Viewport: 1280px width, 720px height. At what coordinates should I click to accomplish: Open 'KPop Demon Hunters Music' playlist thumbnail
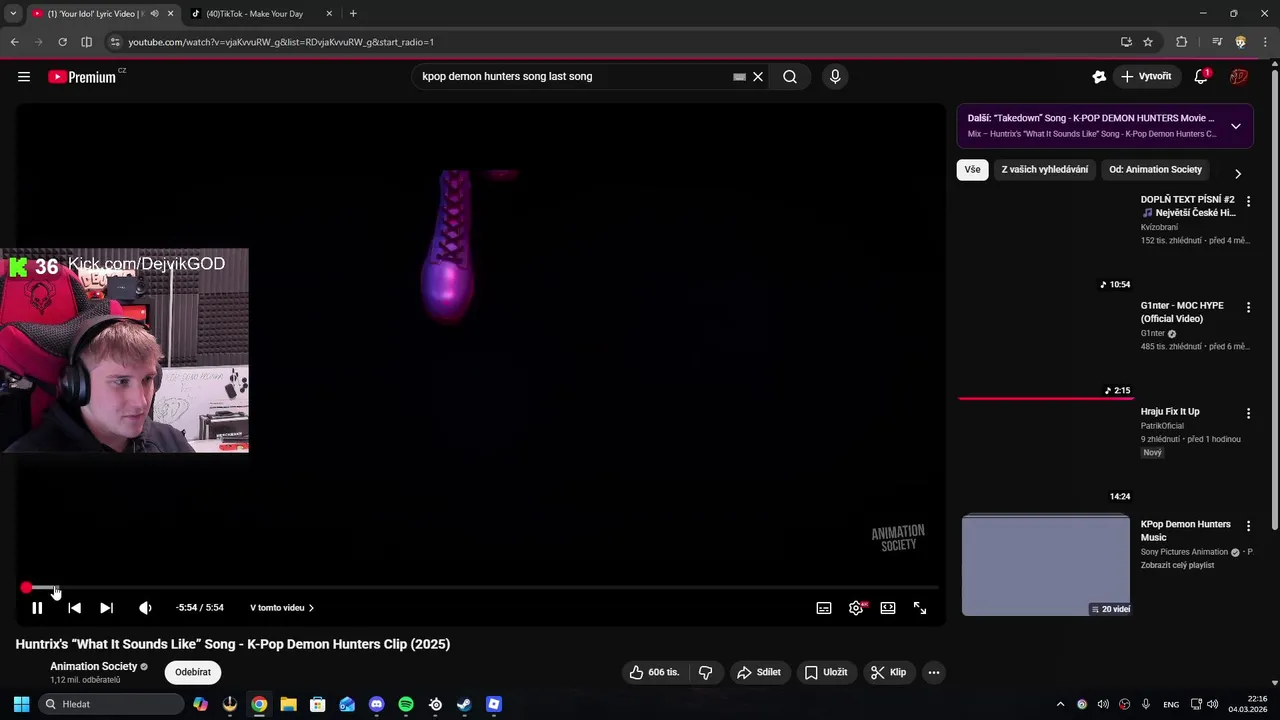tap(1046, 565)
